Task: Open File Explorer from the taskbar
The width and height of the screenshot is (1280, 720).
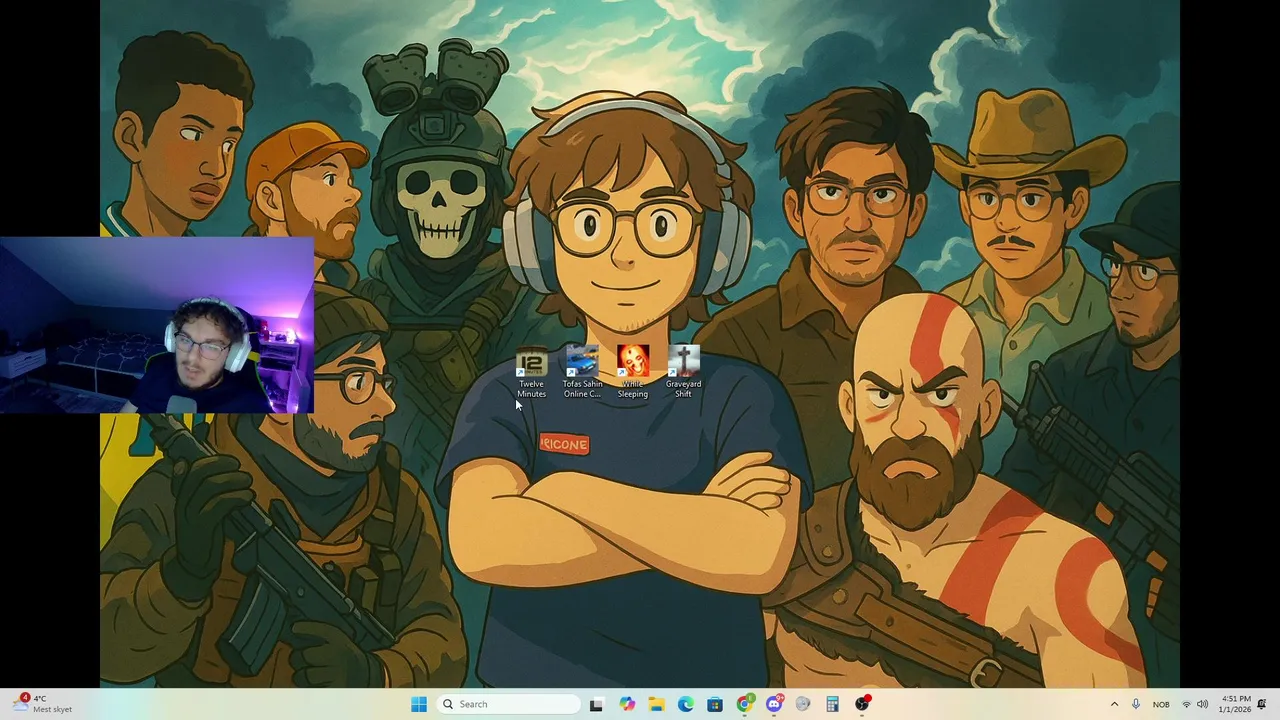Action: click(x=656, y=704)
